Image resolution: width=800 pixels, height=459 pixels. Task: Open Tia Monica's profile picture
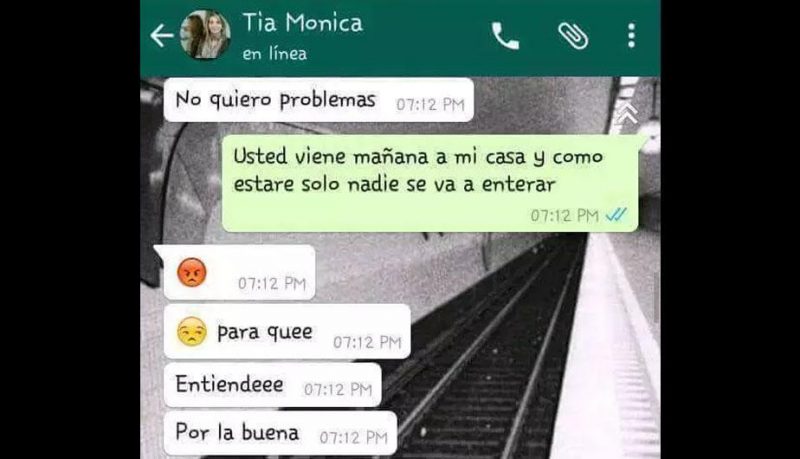point(205,35)
